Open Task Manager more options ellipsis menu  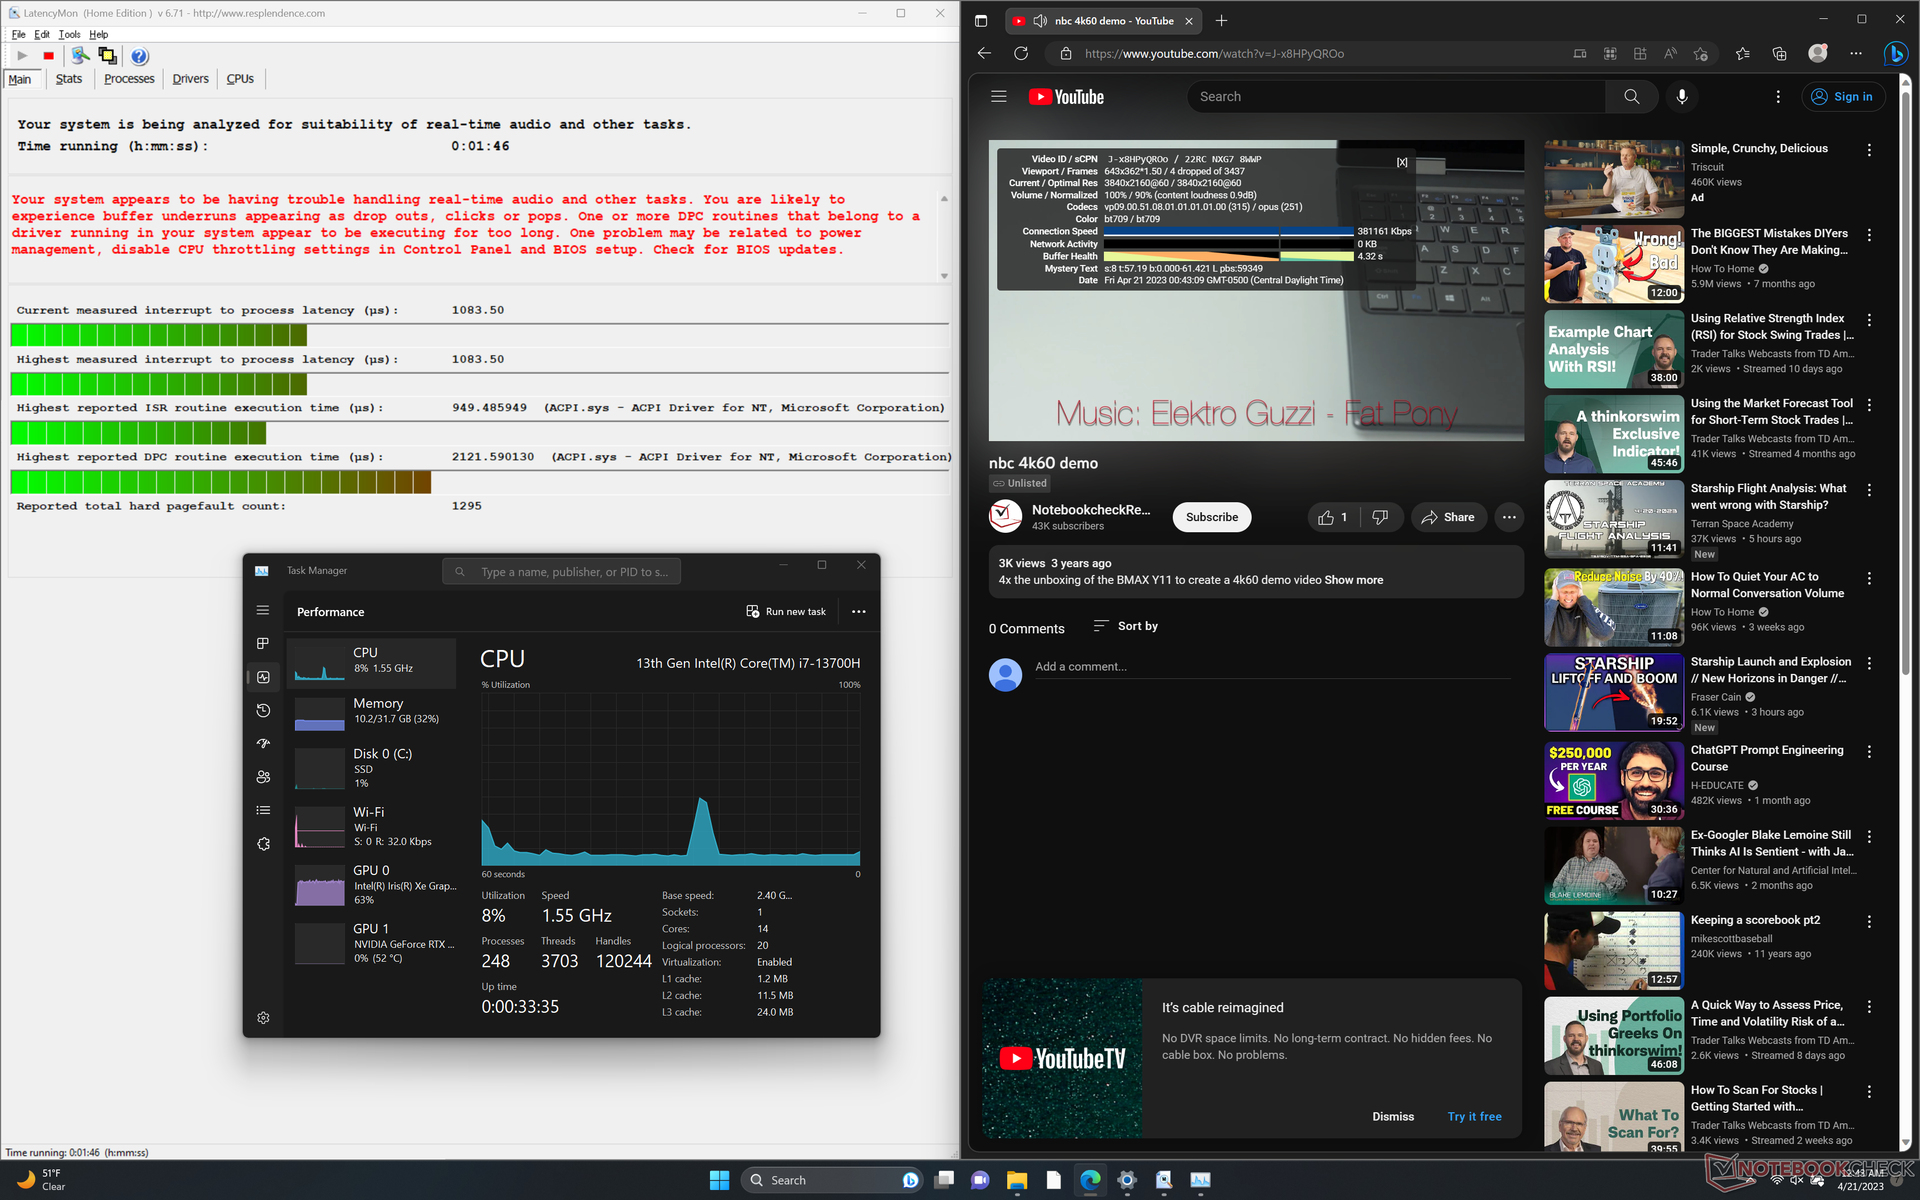click(858, 612)
